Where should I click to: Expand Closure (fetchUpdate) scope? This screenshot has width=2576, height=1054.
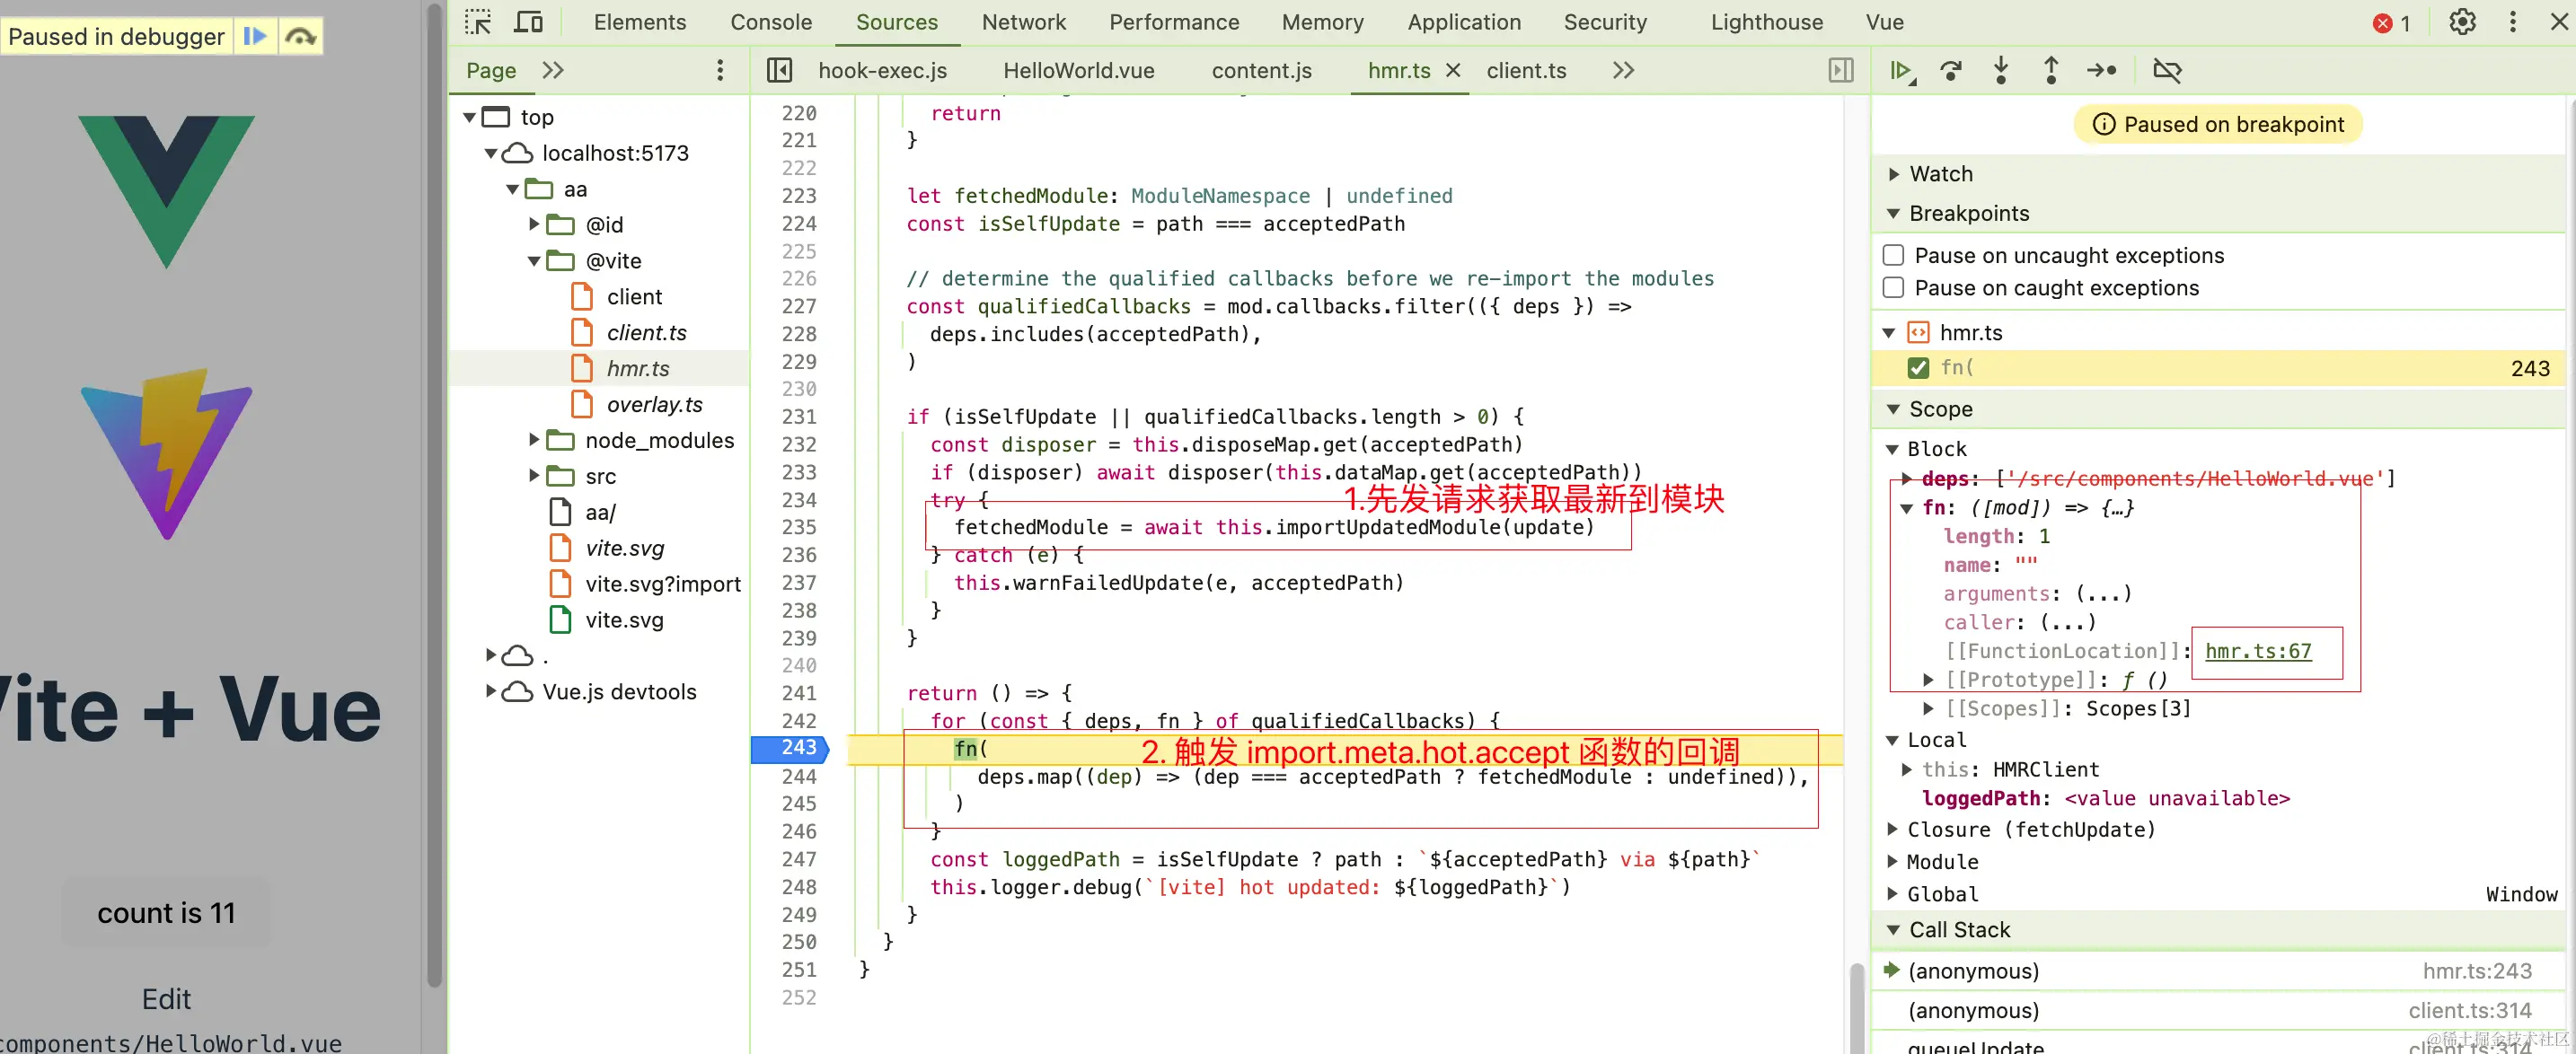[x=1892, y=829]
